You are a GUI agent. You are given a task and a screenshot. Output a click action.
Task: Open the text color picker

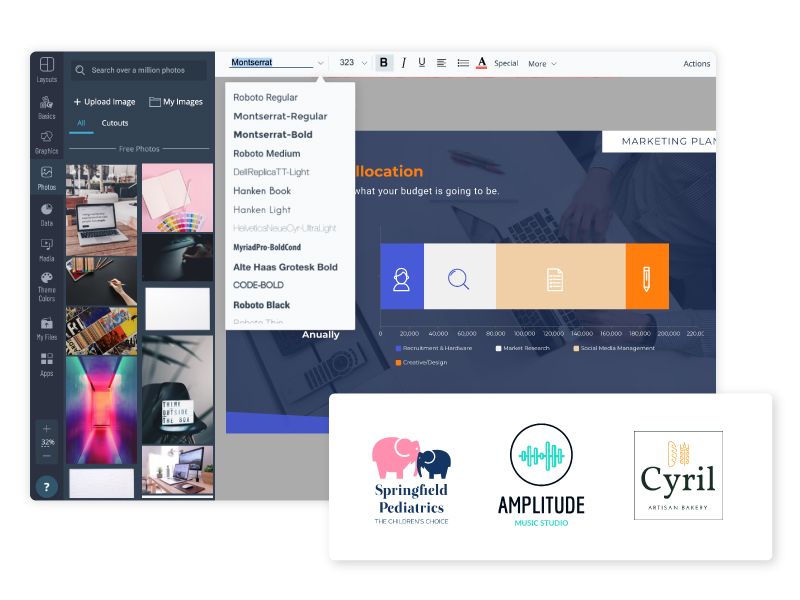(x=481, y=63)
